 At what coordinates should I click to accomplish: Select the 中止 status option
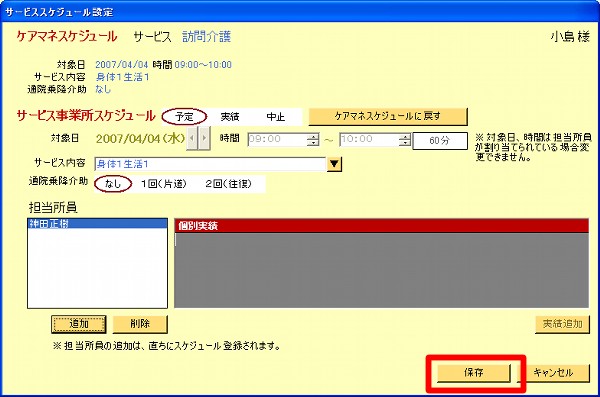[276, 117]
